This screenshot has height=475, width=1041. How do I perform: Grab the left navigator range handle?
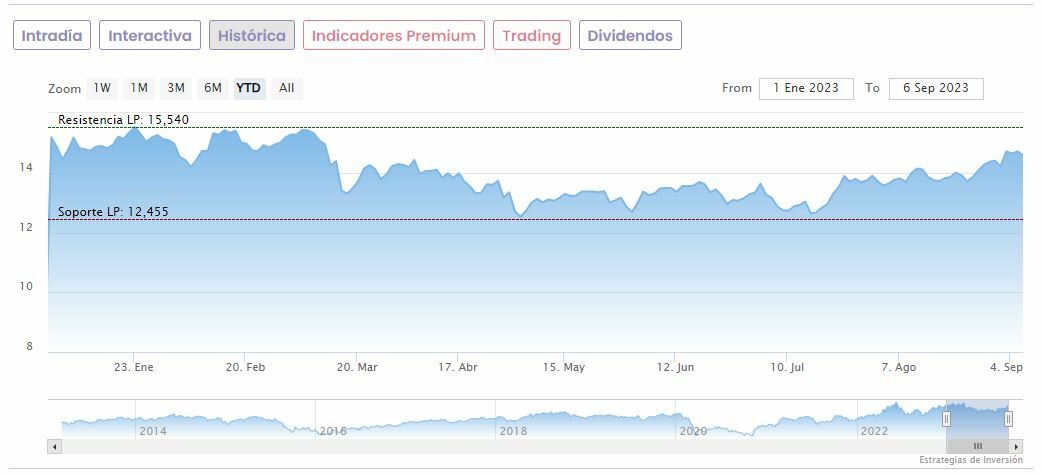pos(946,419)
